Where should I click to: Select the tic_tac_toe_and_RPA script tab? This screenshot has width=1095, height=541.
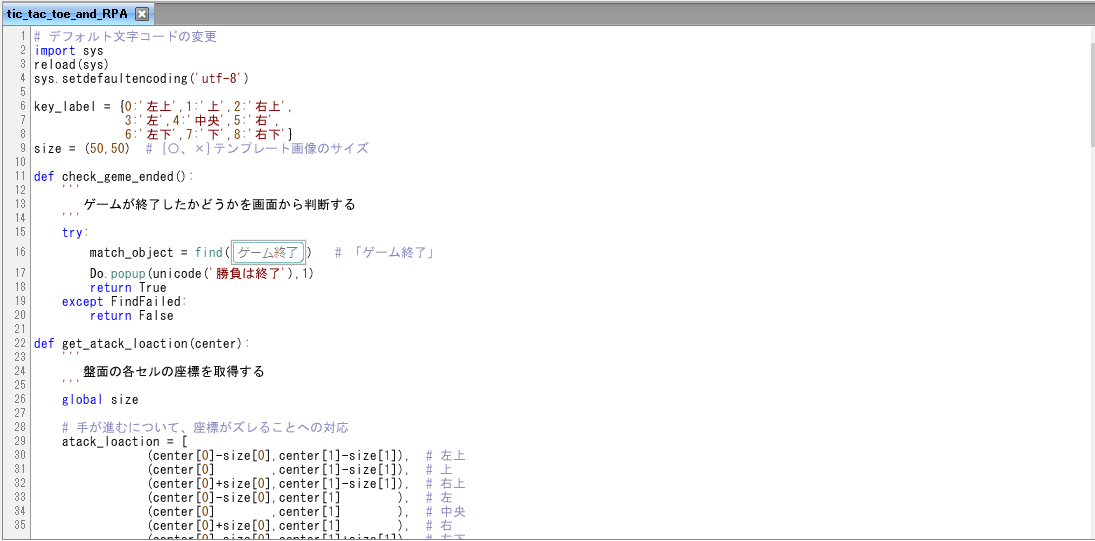[68, 14]
